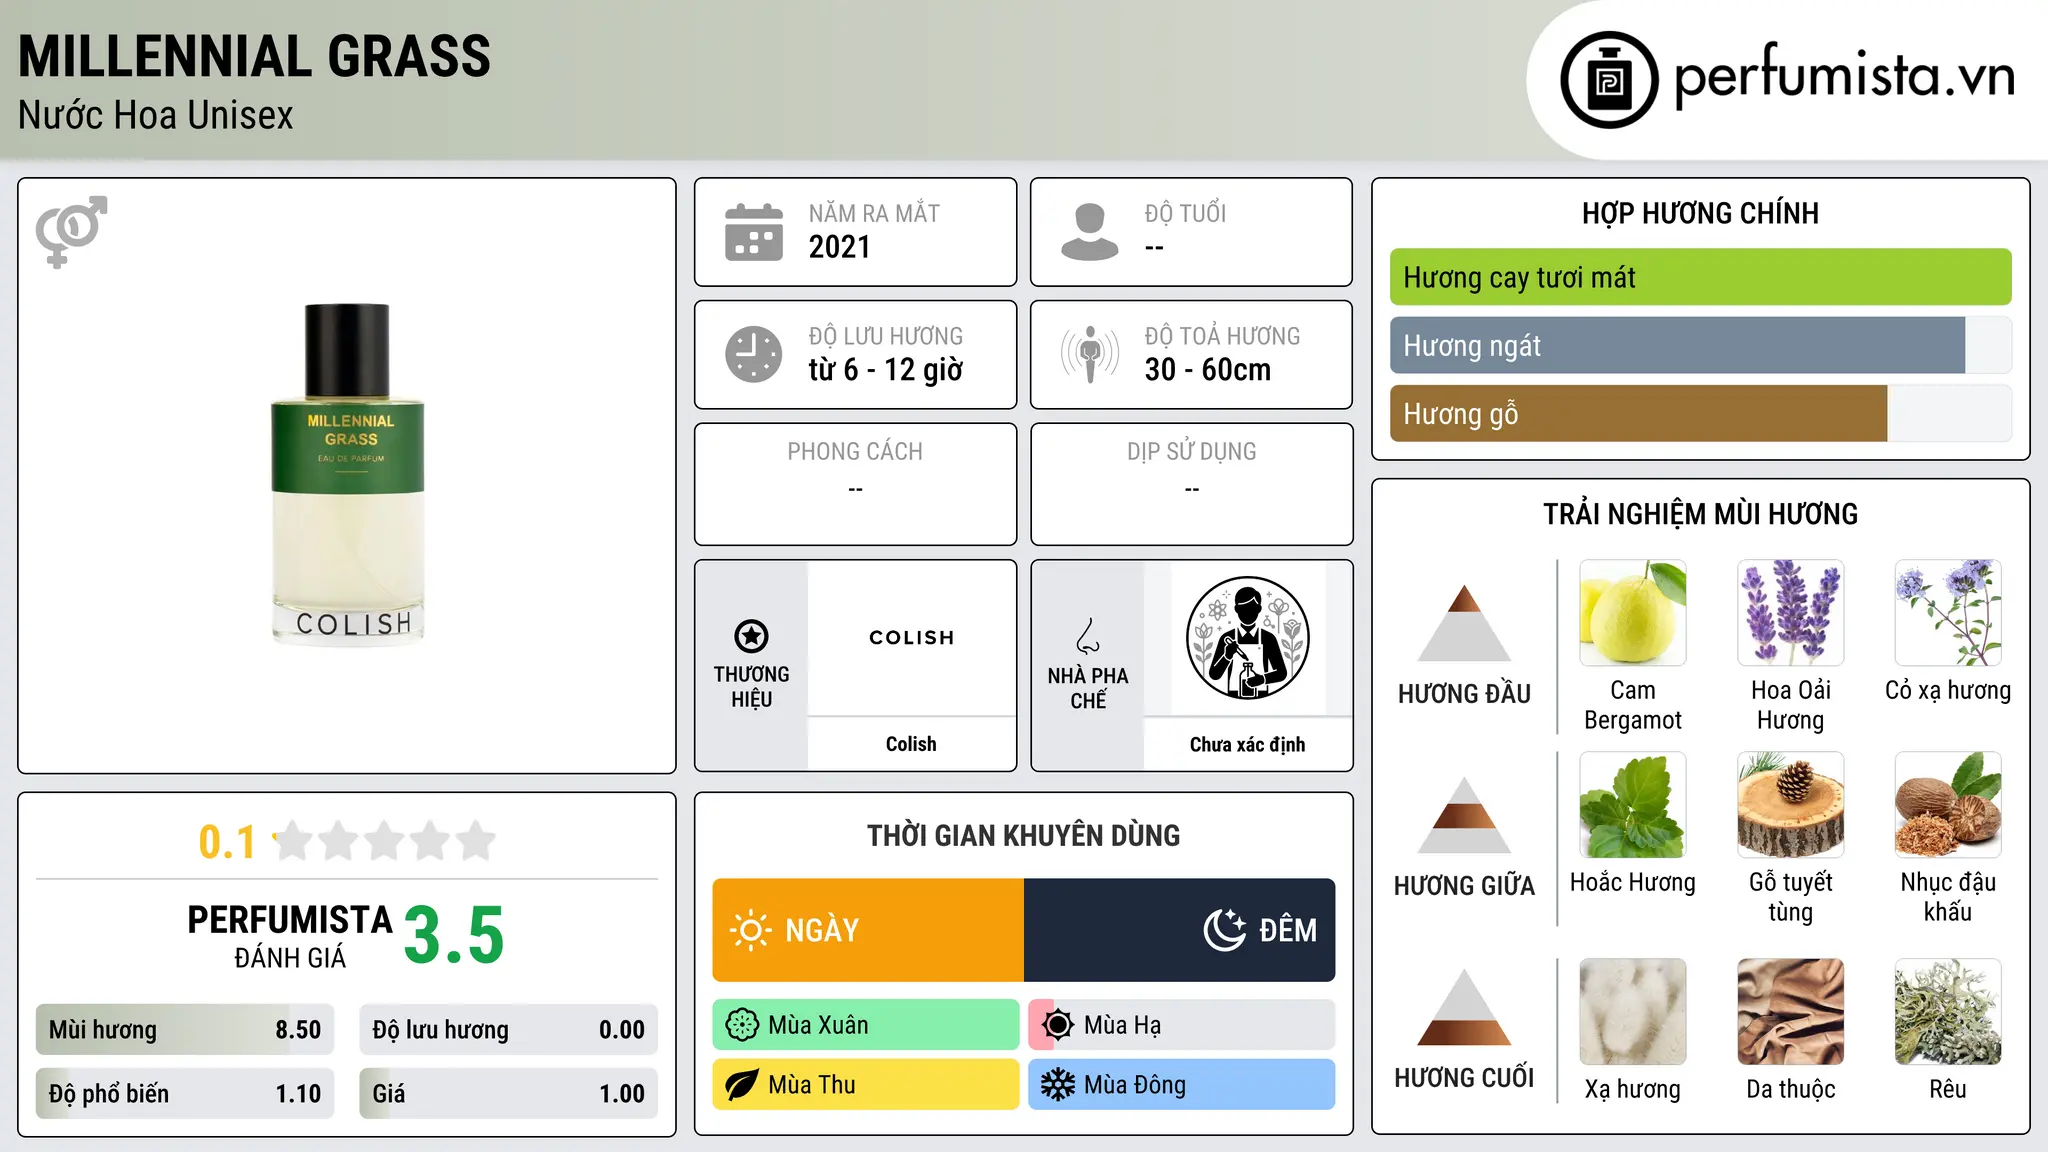Select the Gỗ tuyết tùng cedarwood image
The width and height of the screenshot is (2048, 1152).
(x=1791, y=805)
